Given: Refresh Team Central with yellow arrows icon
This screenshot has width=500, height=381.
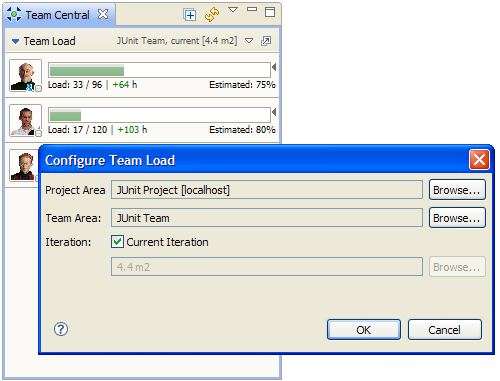Looking at the screenshot, I should click(212, 15).
